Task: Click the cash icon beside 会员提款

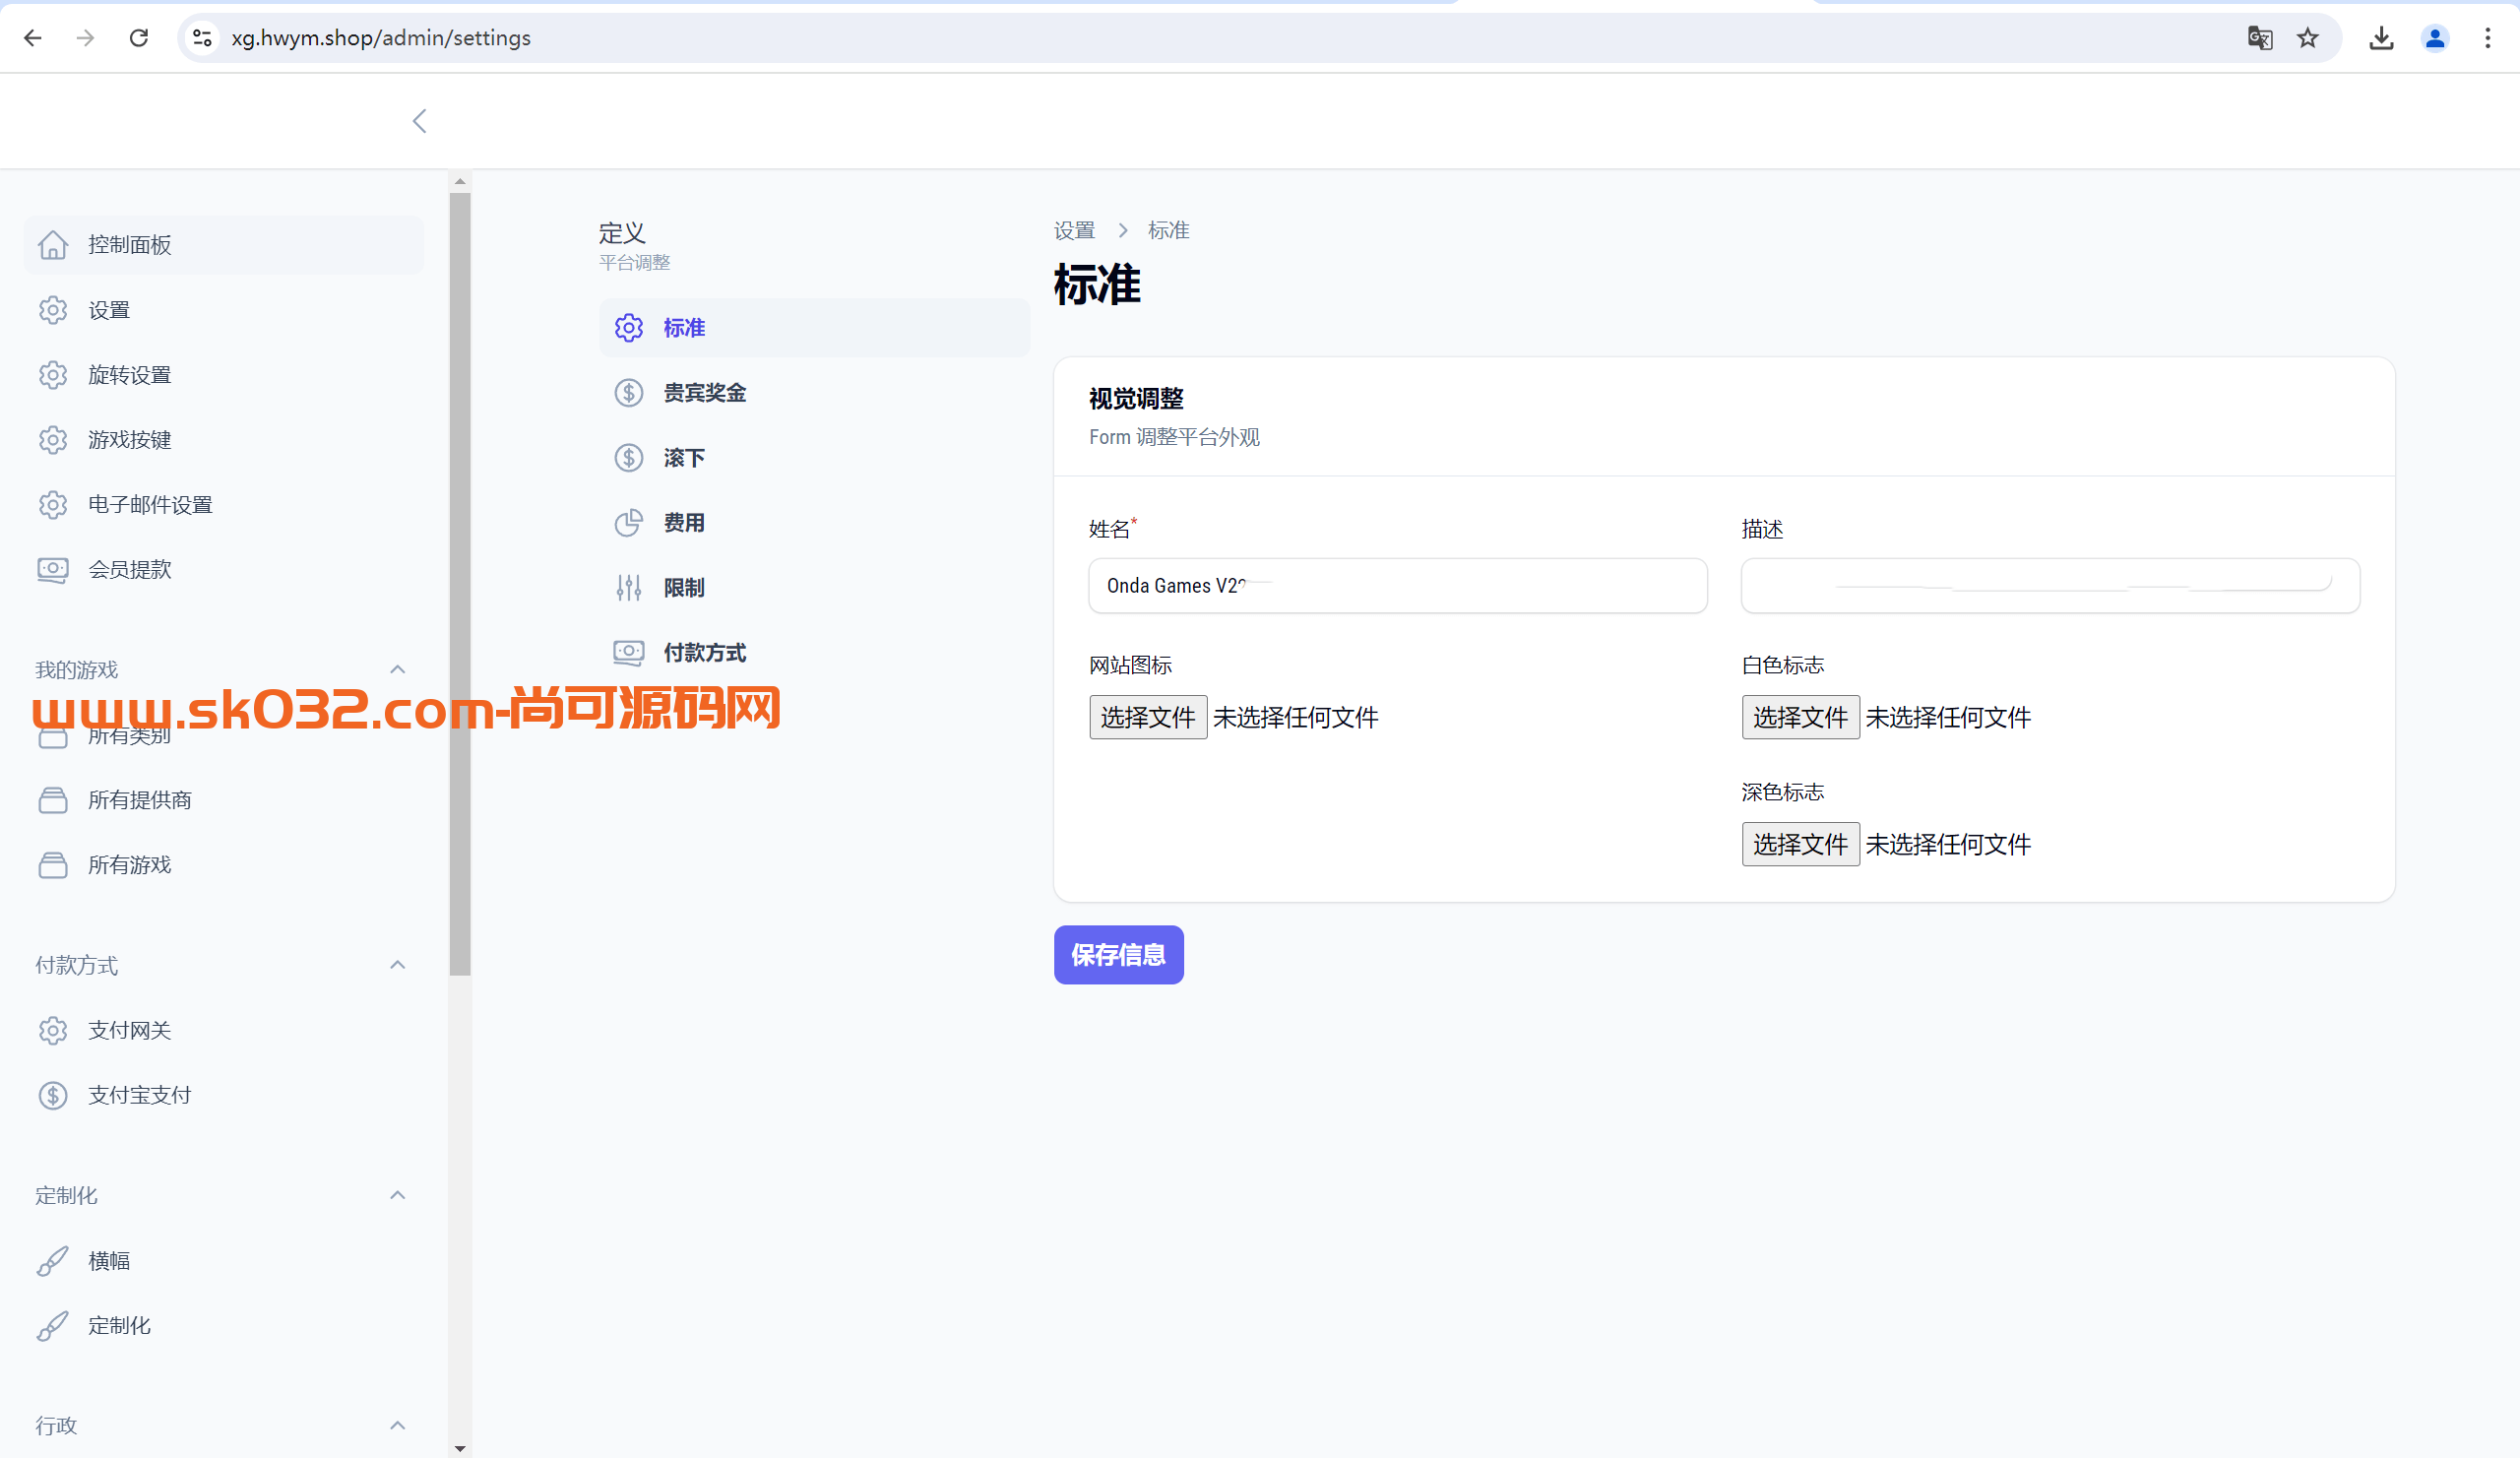Action: pos(53,570)
